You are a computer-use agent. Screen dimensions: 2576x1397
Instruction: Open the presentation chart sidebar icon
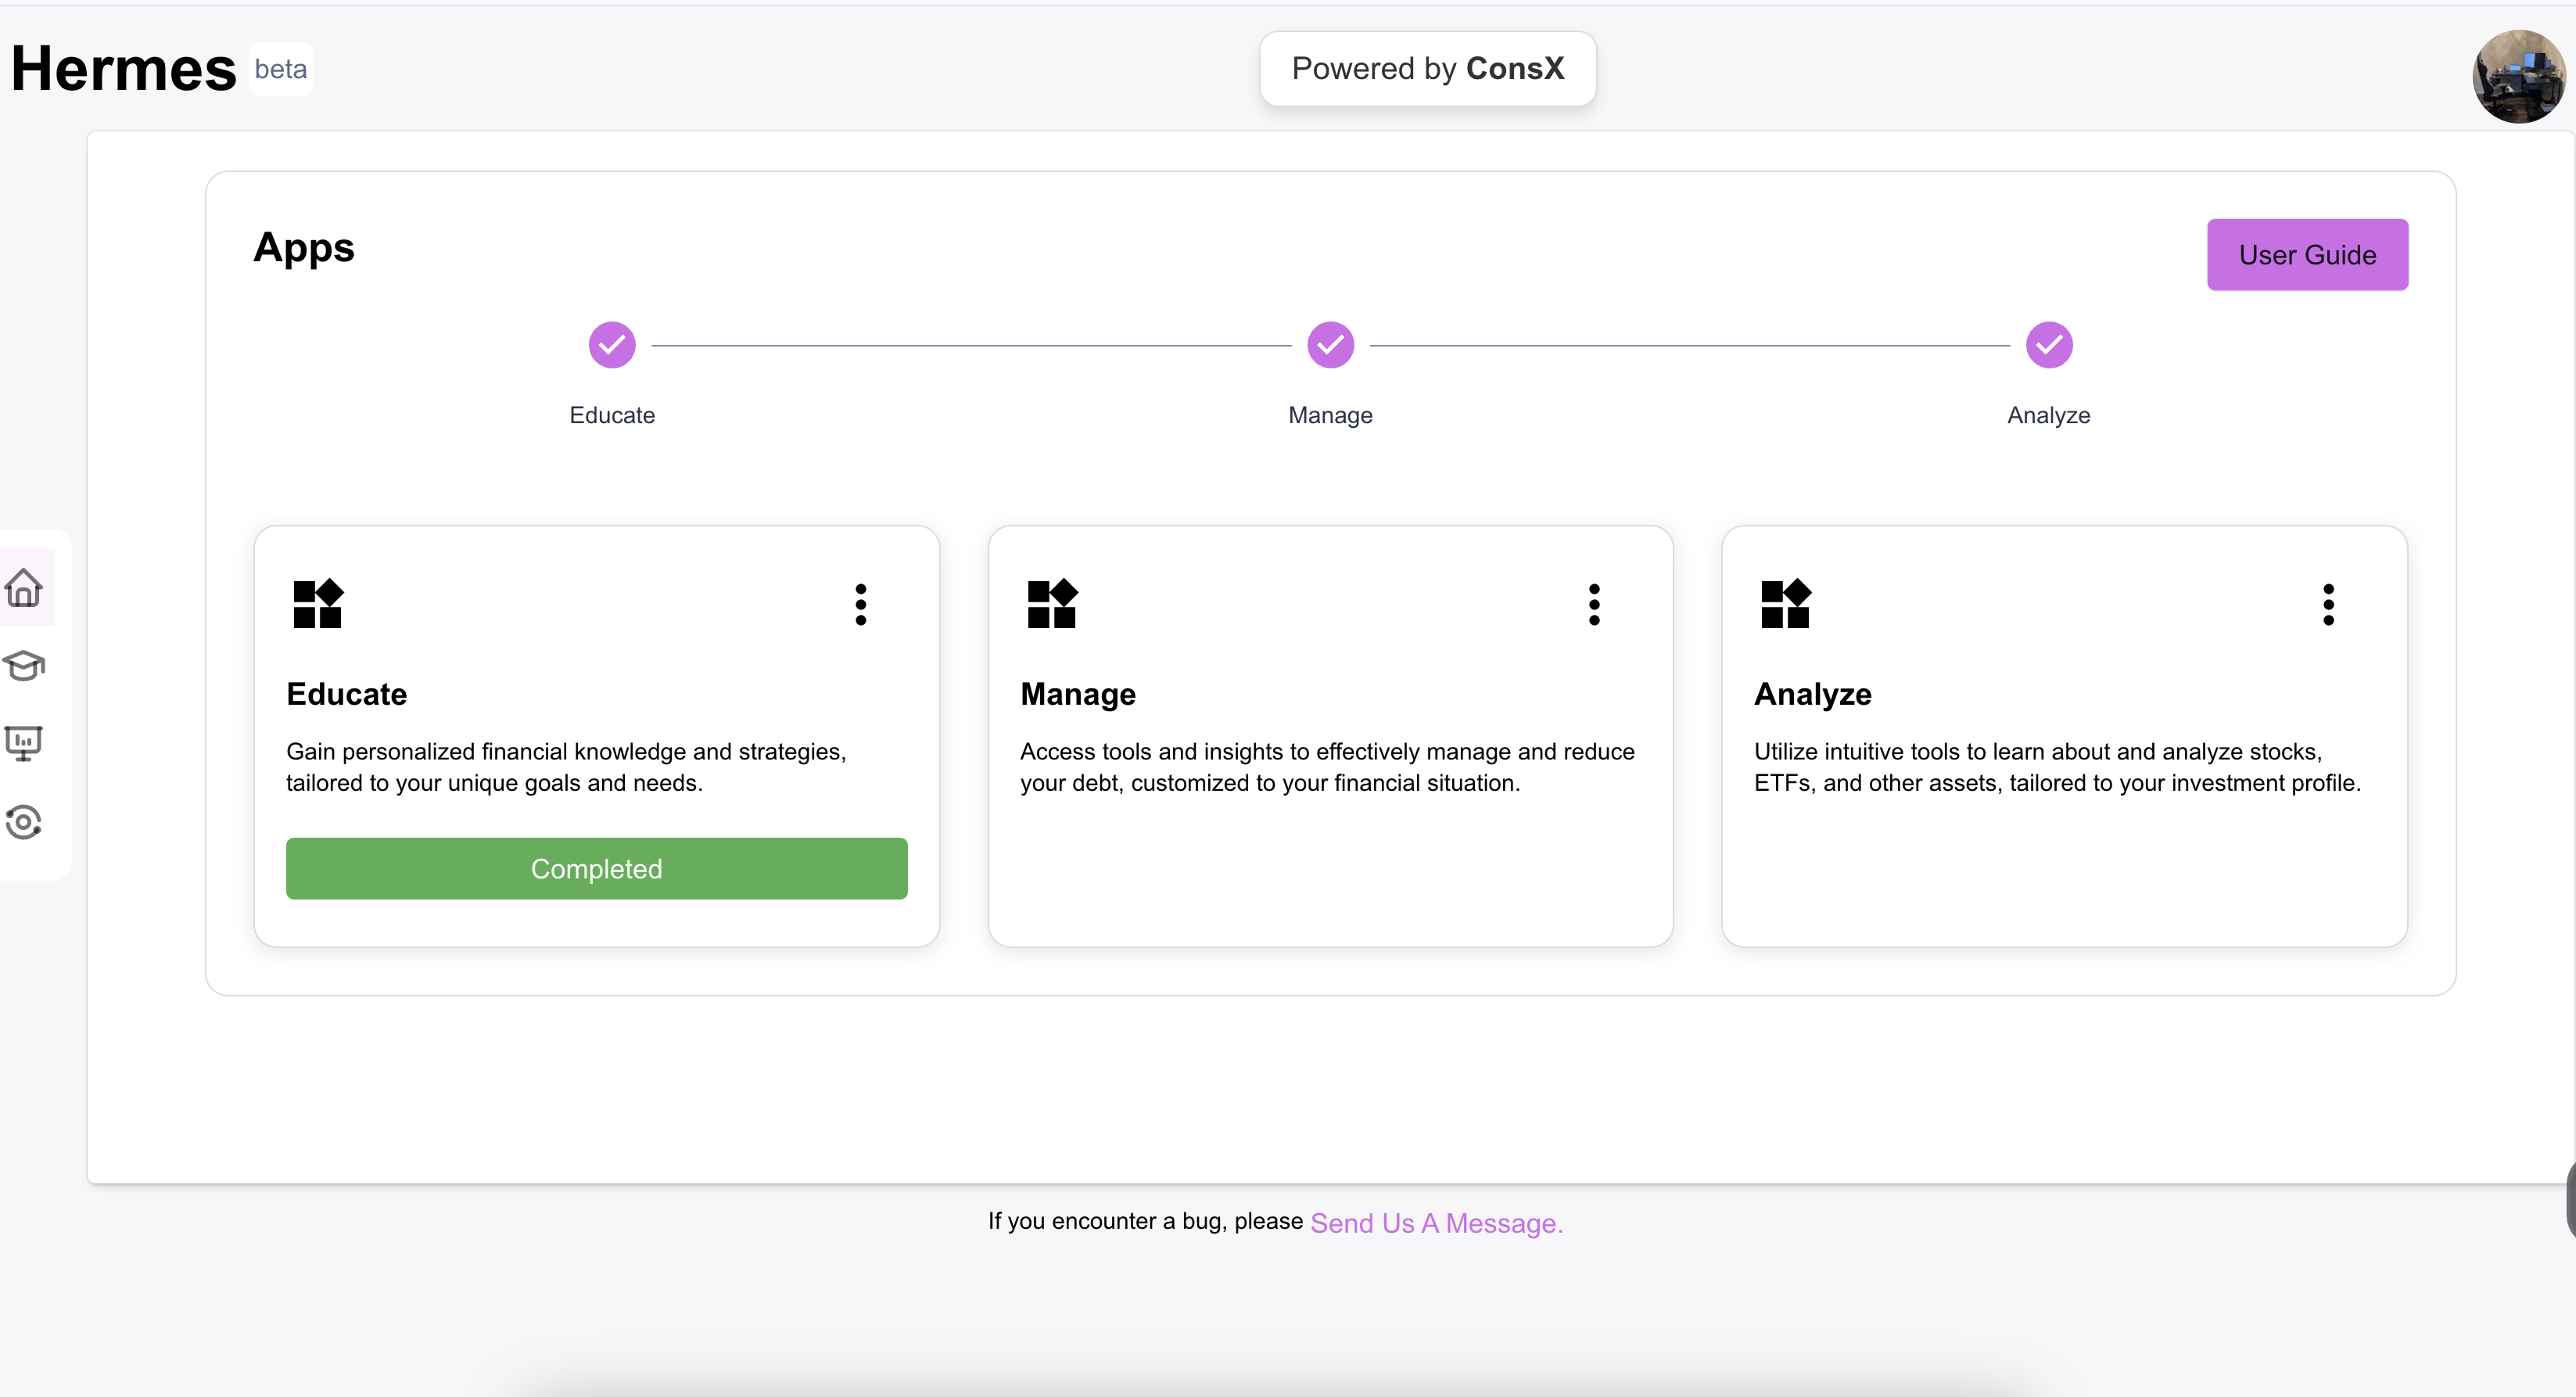pyautogui.click(x=24, y=743)
